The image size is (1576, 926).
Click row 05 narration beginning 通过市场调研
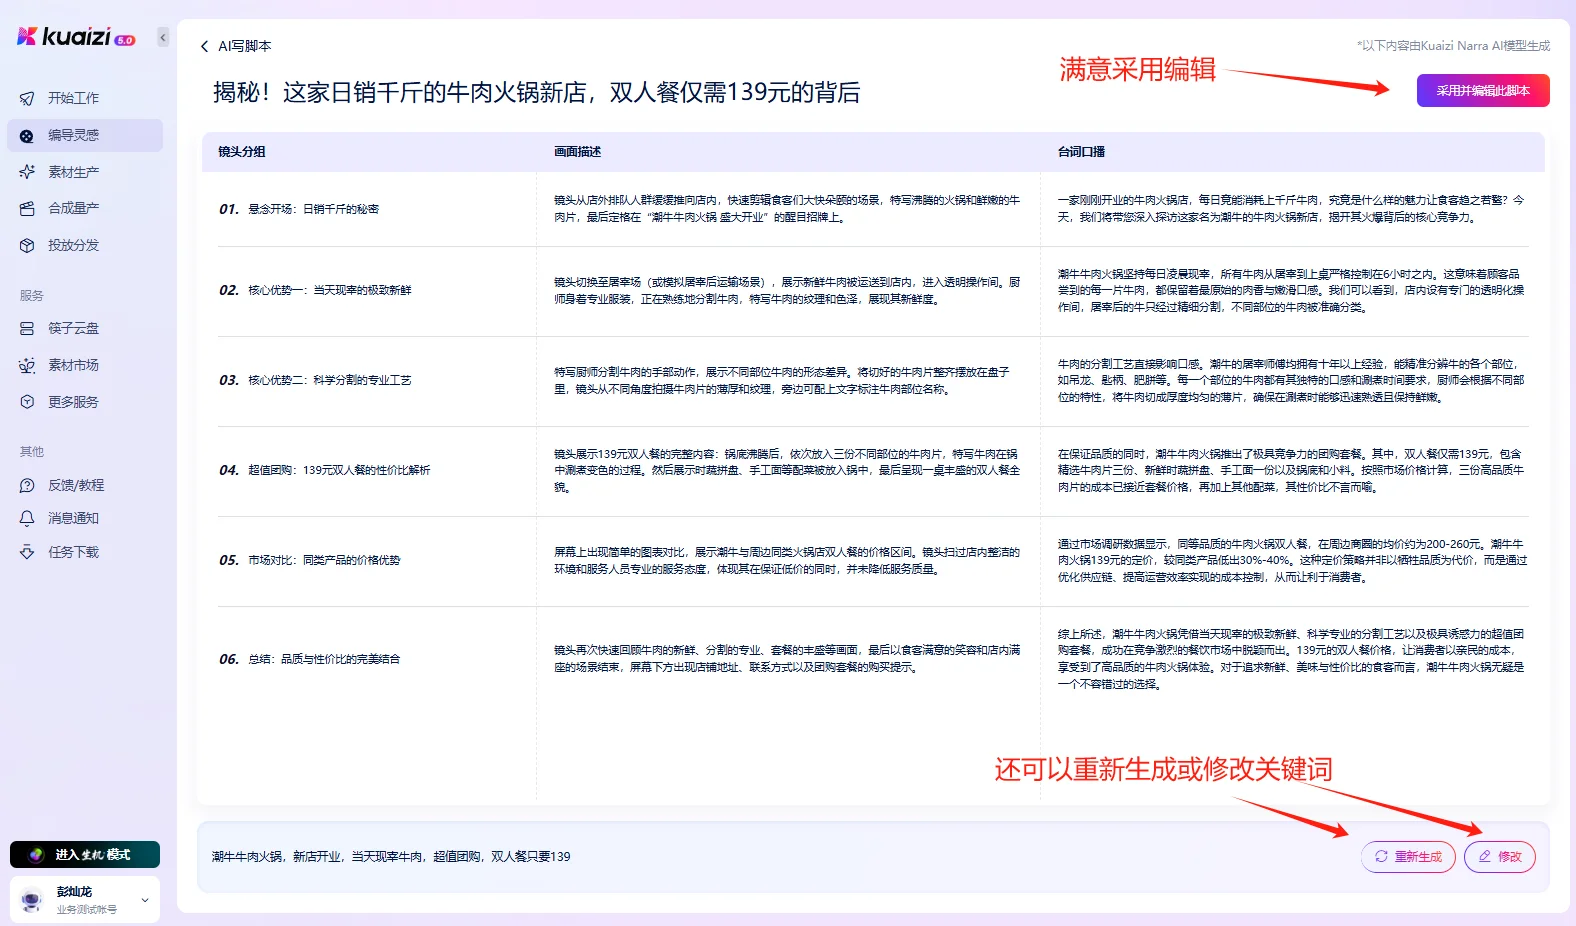pos(1292,560)
